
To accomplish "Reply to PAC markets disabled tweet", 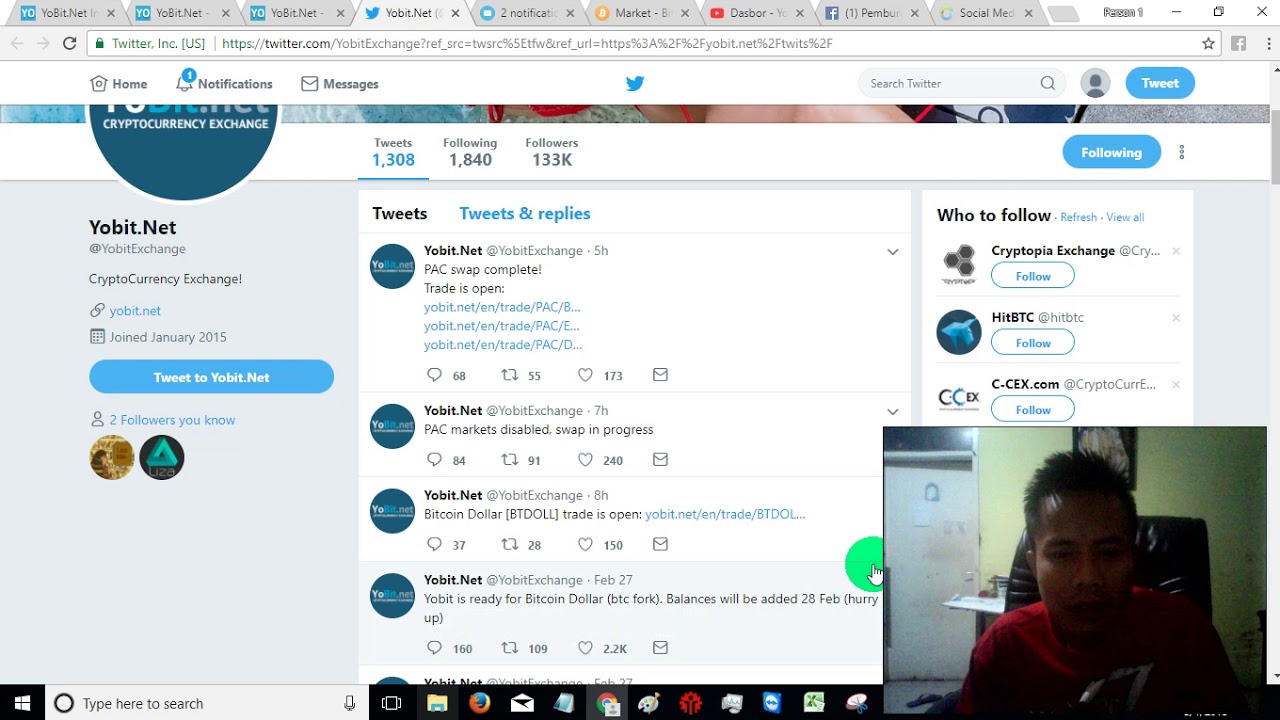I will [434, 460].
